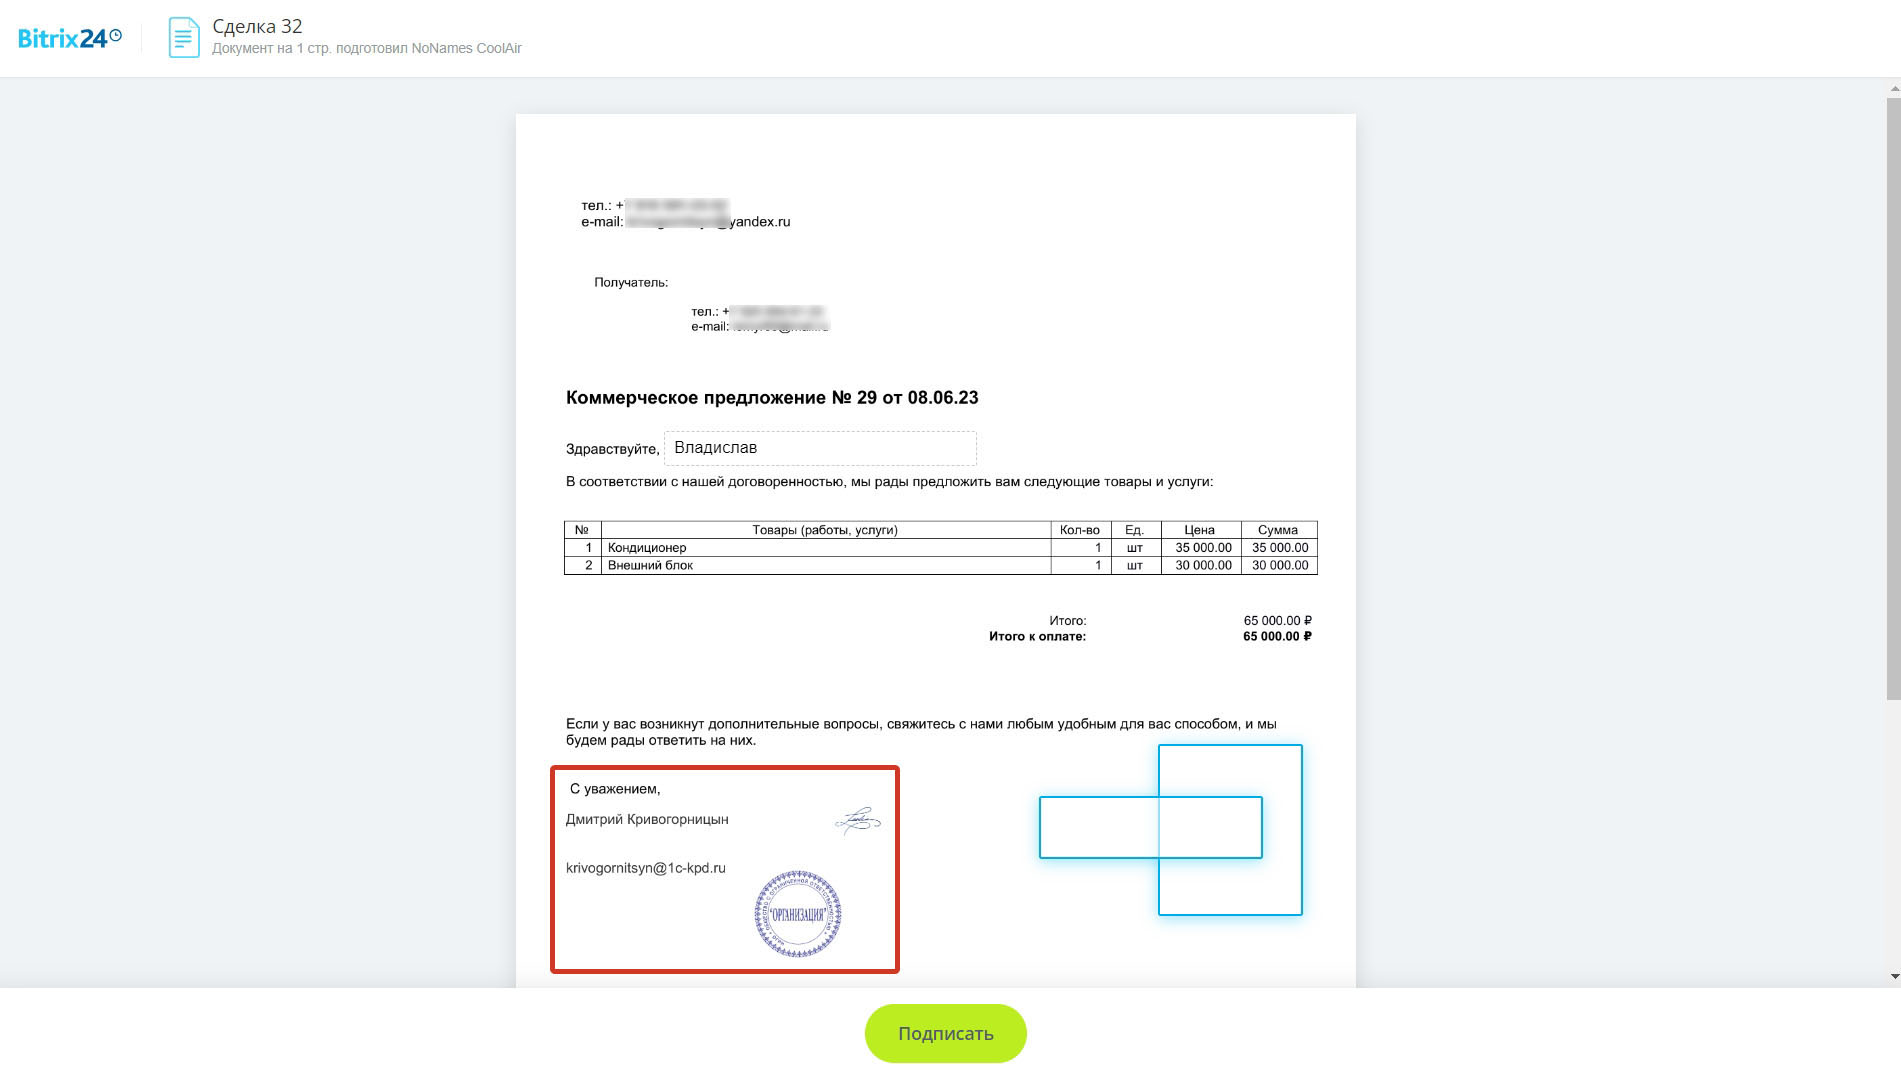1901x1075 pixels.
Task: Click the document icon beside Сделка 32
Action: click(x=183, y=38)
